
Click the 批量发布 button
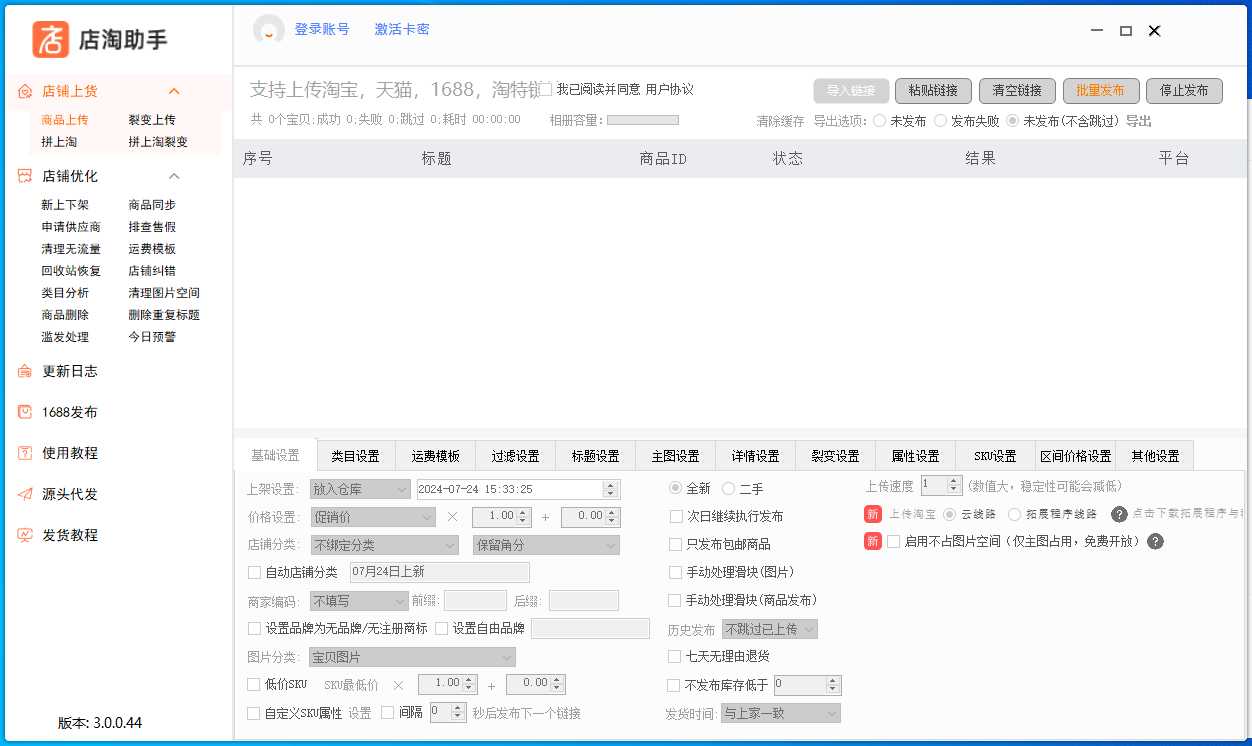click(x=1101, y=90)
